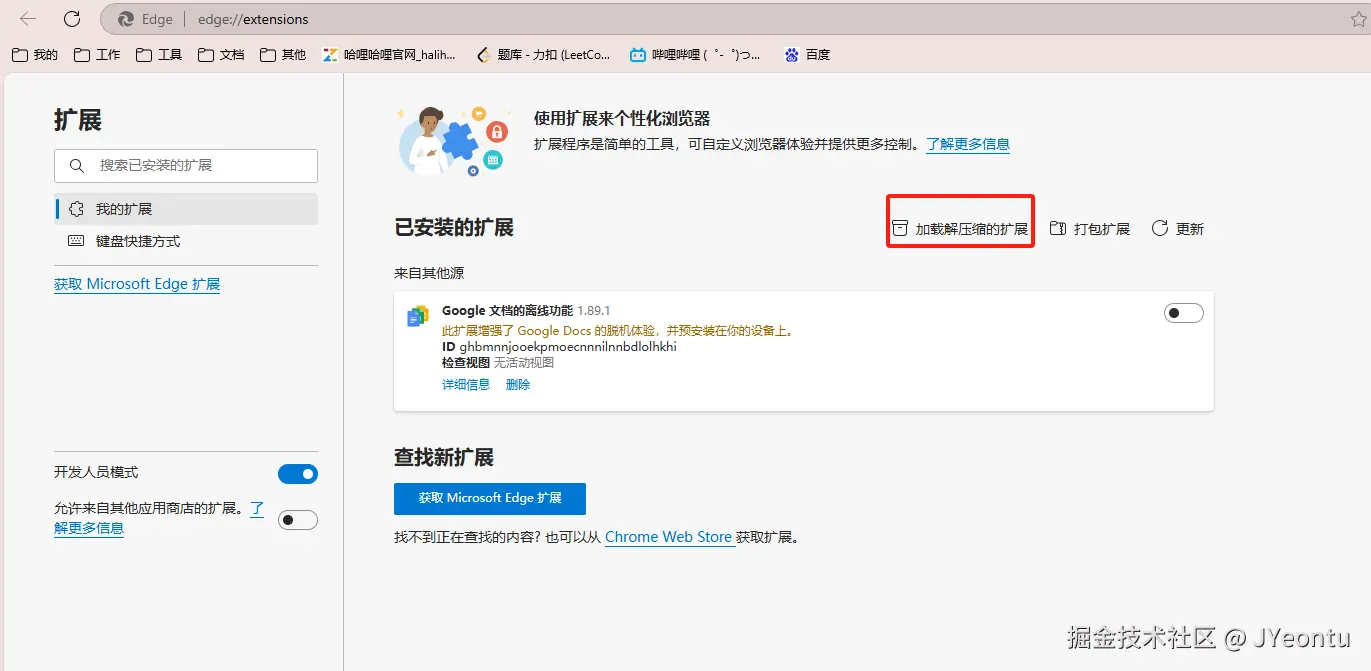Reload the page with the refresh icon

click(72, 19)
